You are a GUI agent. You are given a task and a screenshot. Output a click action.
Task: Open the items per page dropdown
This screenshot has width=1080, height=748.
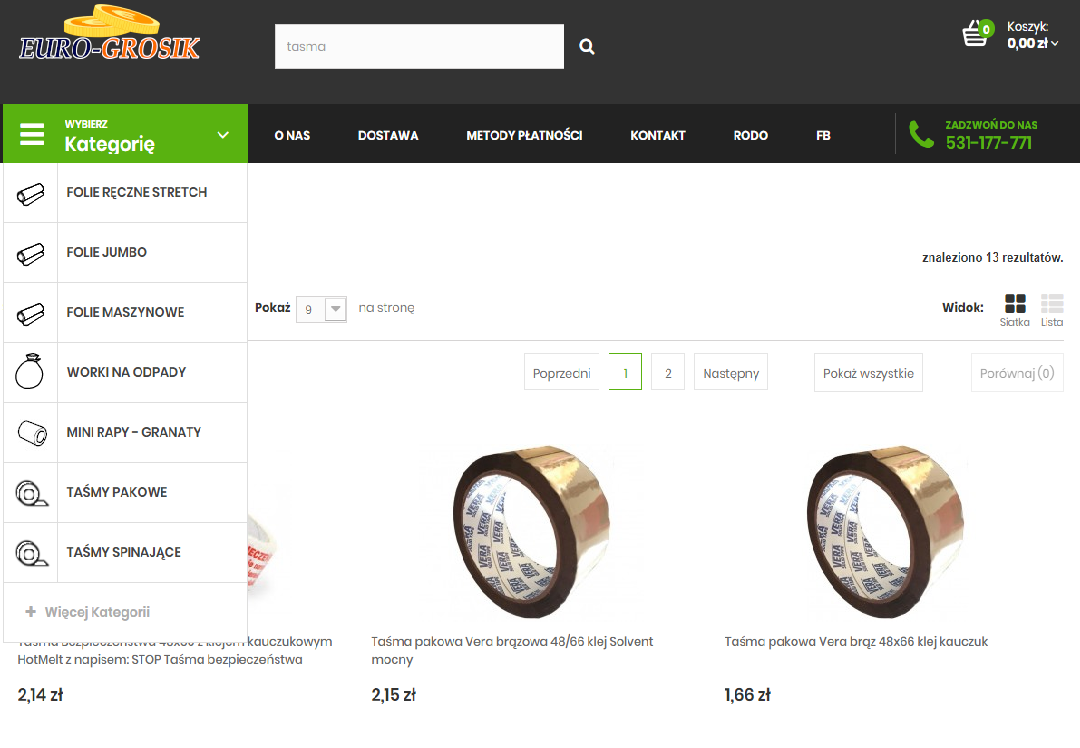point(321,309)
